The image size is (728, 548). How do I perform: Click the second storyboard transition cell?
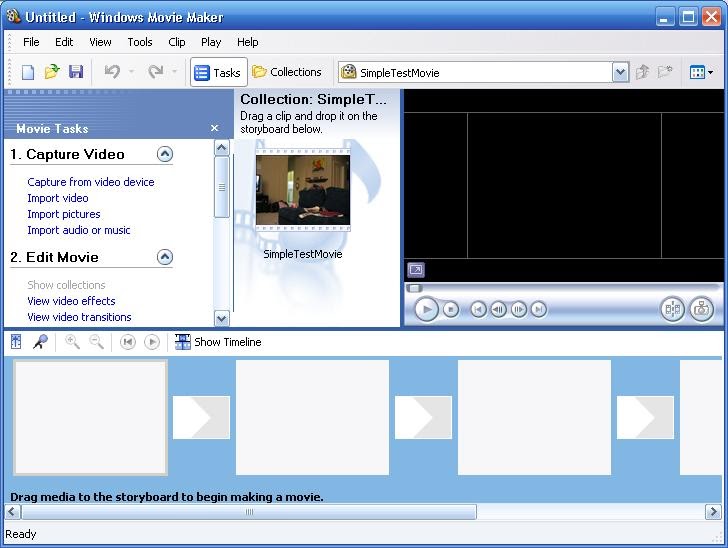423,418
